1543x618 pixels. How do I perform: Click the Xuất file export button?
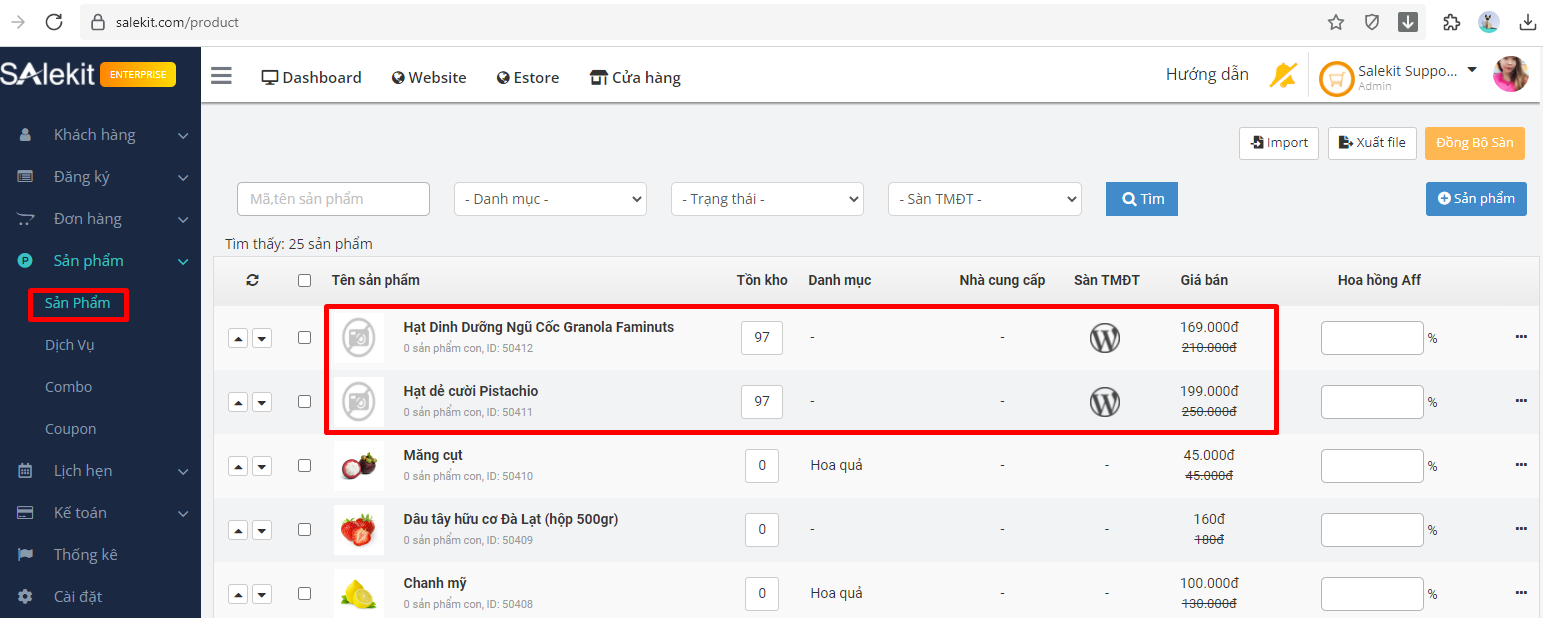pos(1371,143)
